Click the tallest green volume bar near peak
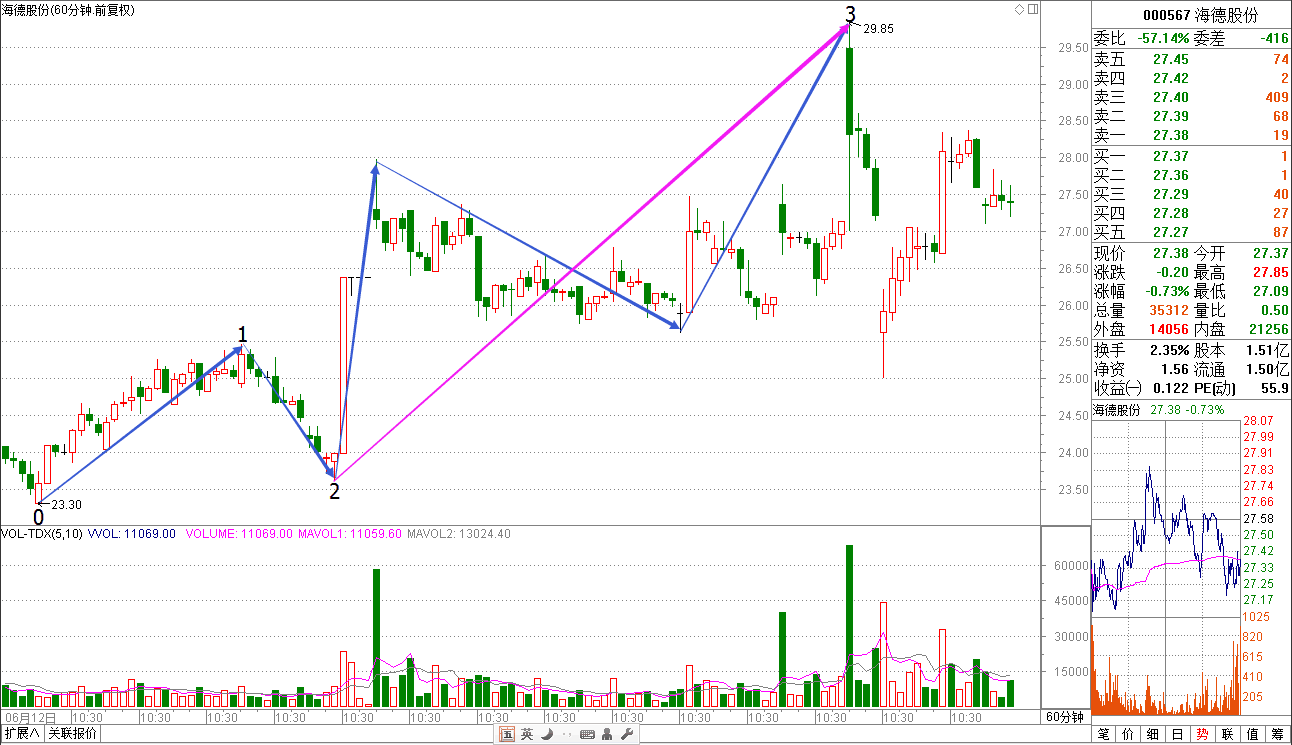Screen dimensions: 1292x745 click(849, 626)
